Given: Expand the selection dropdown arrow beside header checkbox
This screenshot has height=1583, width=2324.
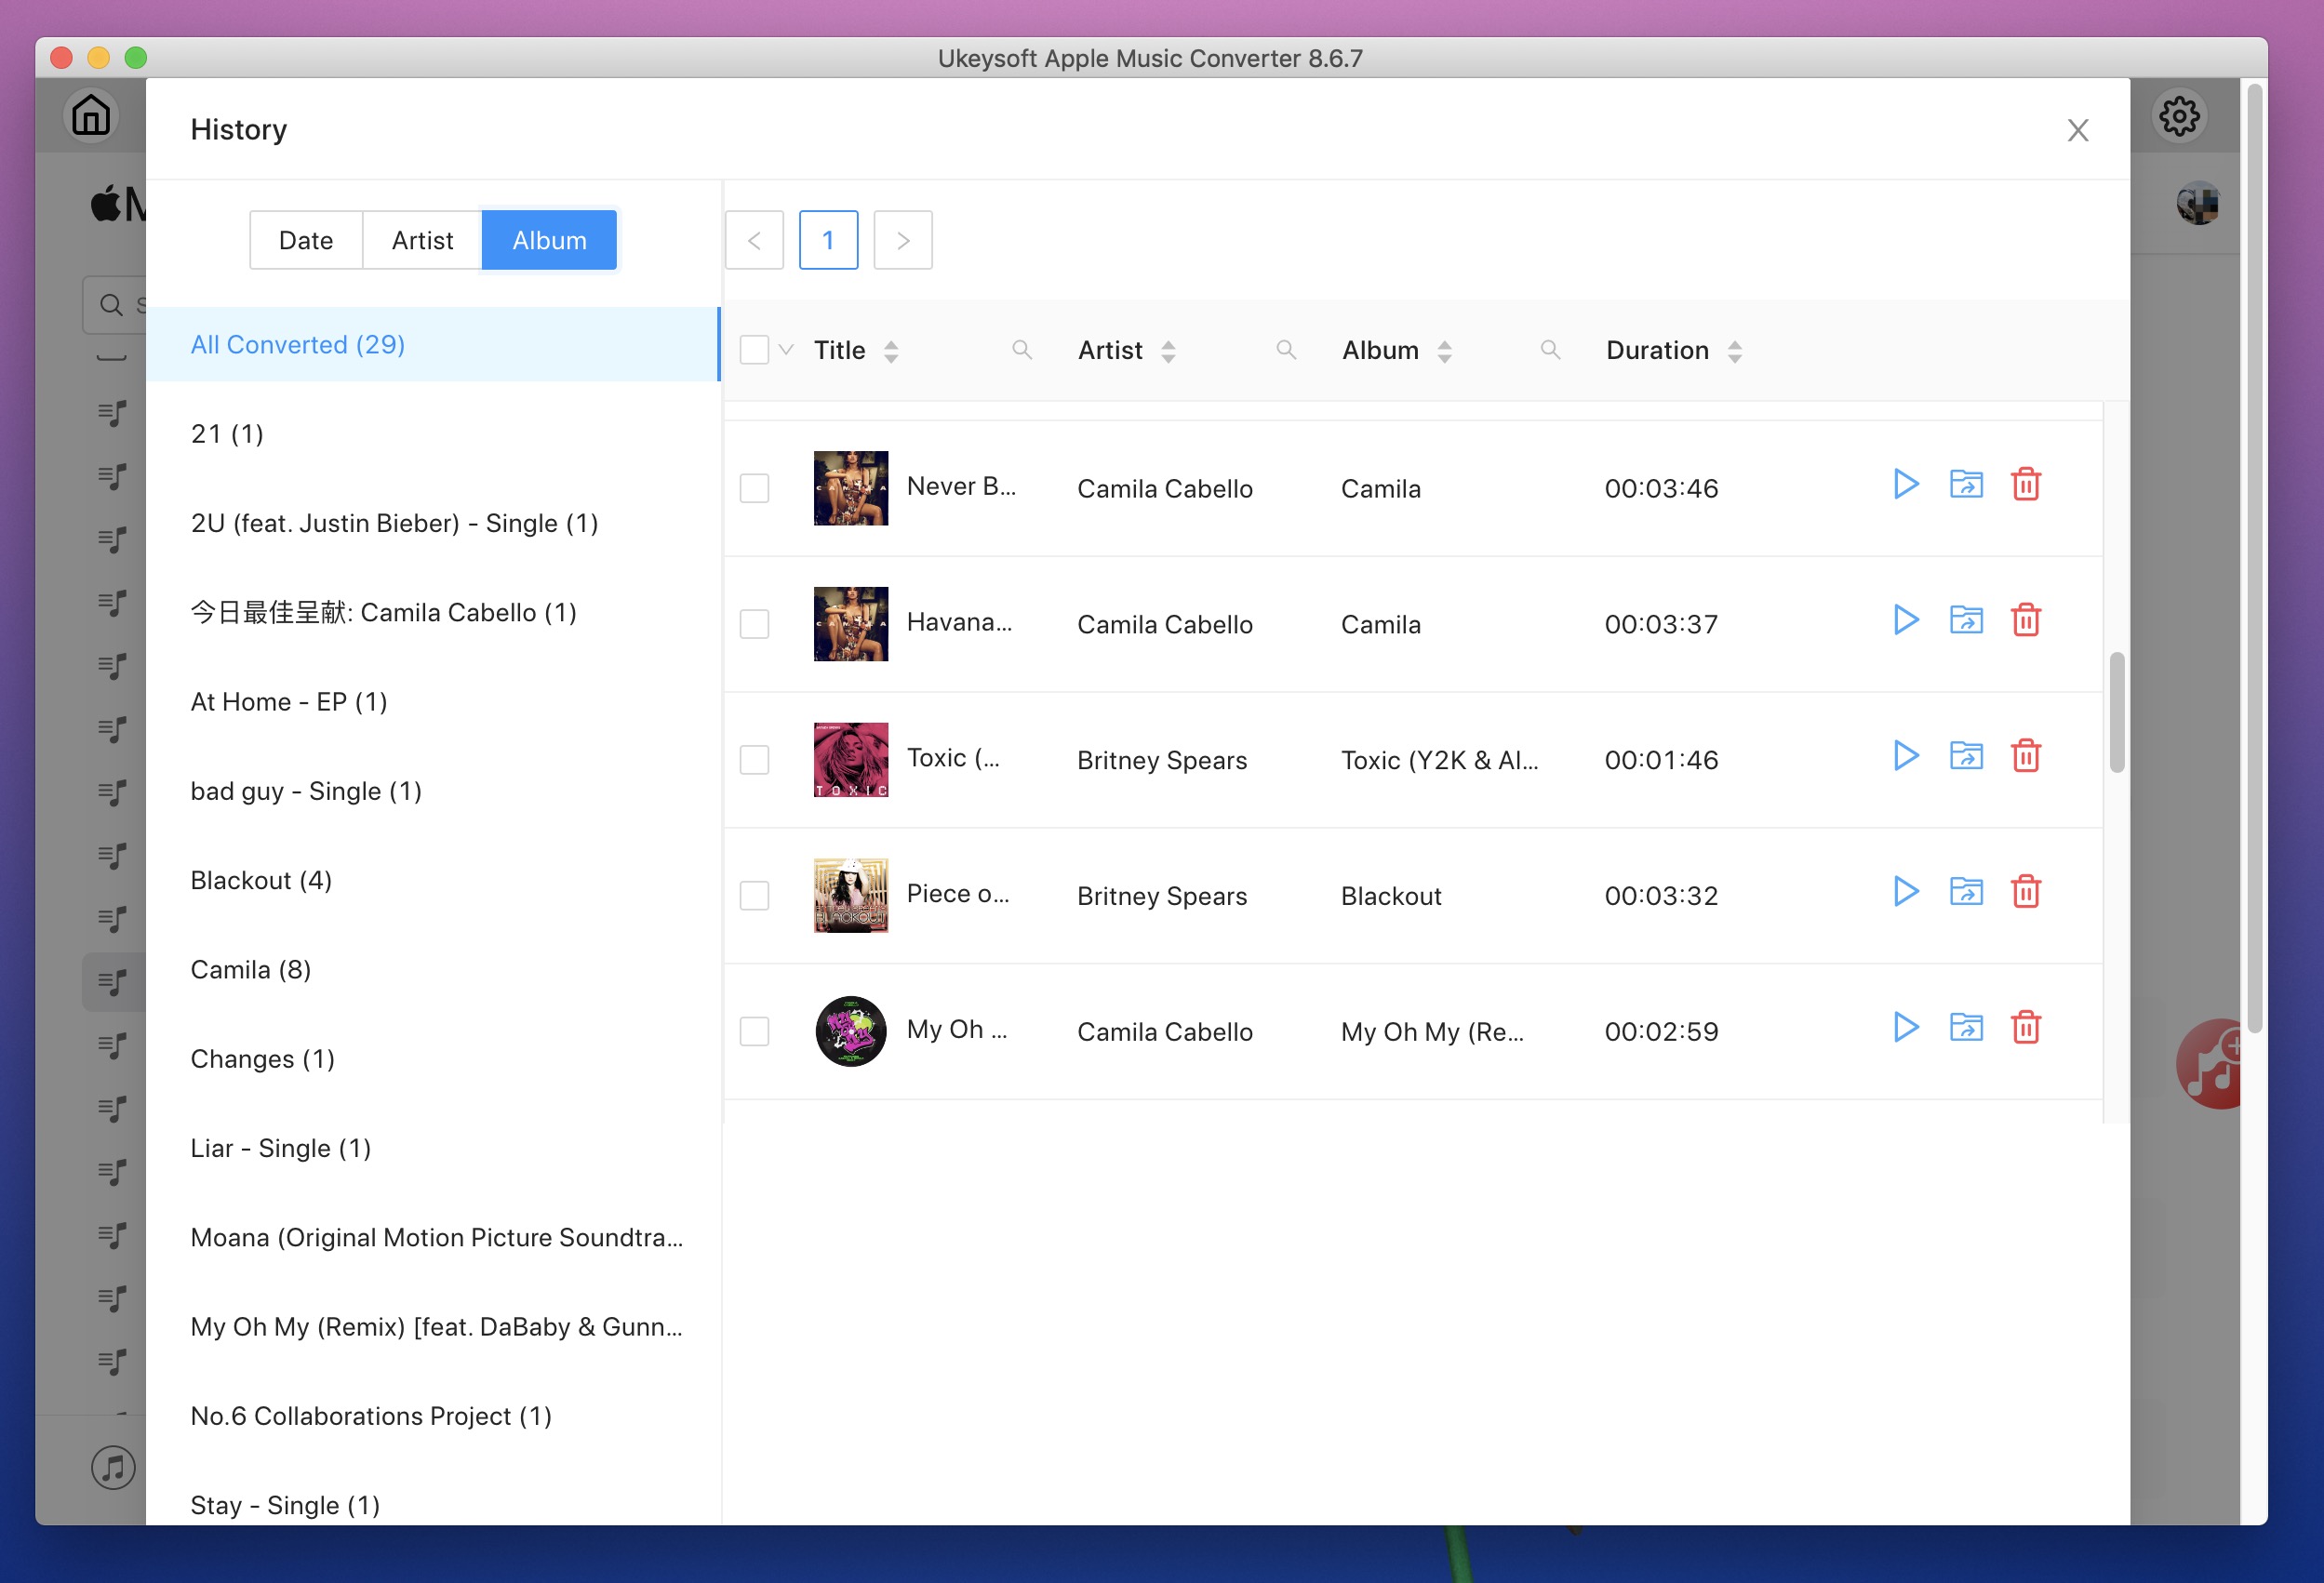Looking at the screenshot, I should click(x=786, y=351).
